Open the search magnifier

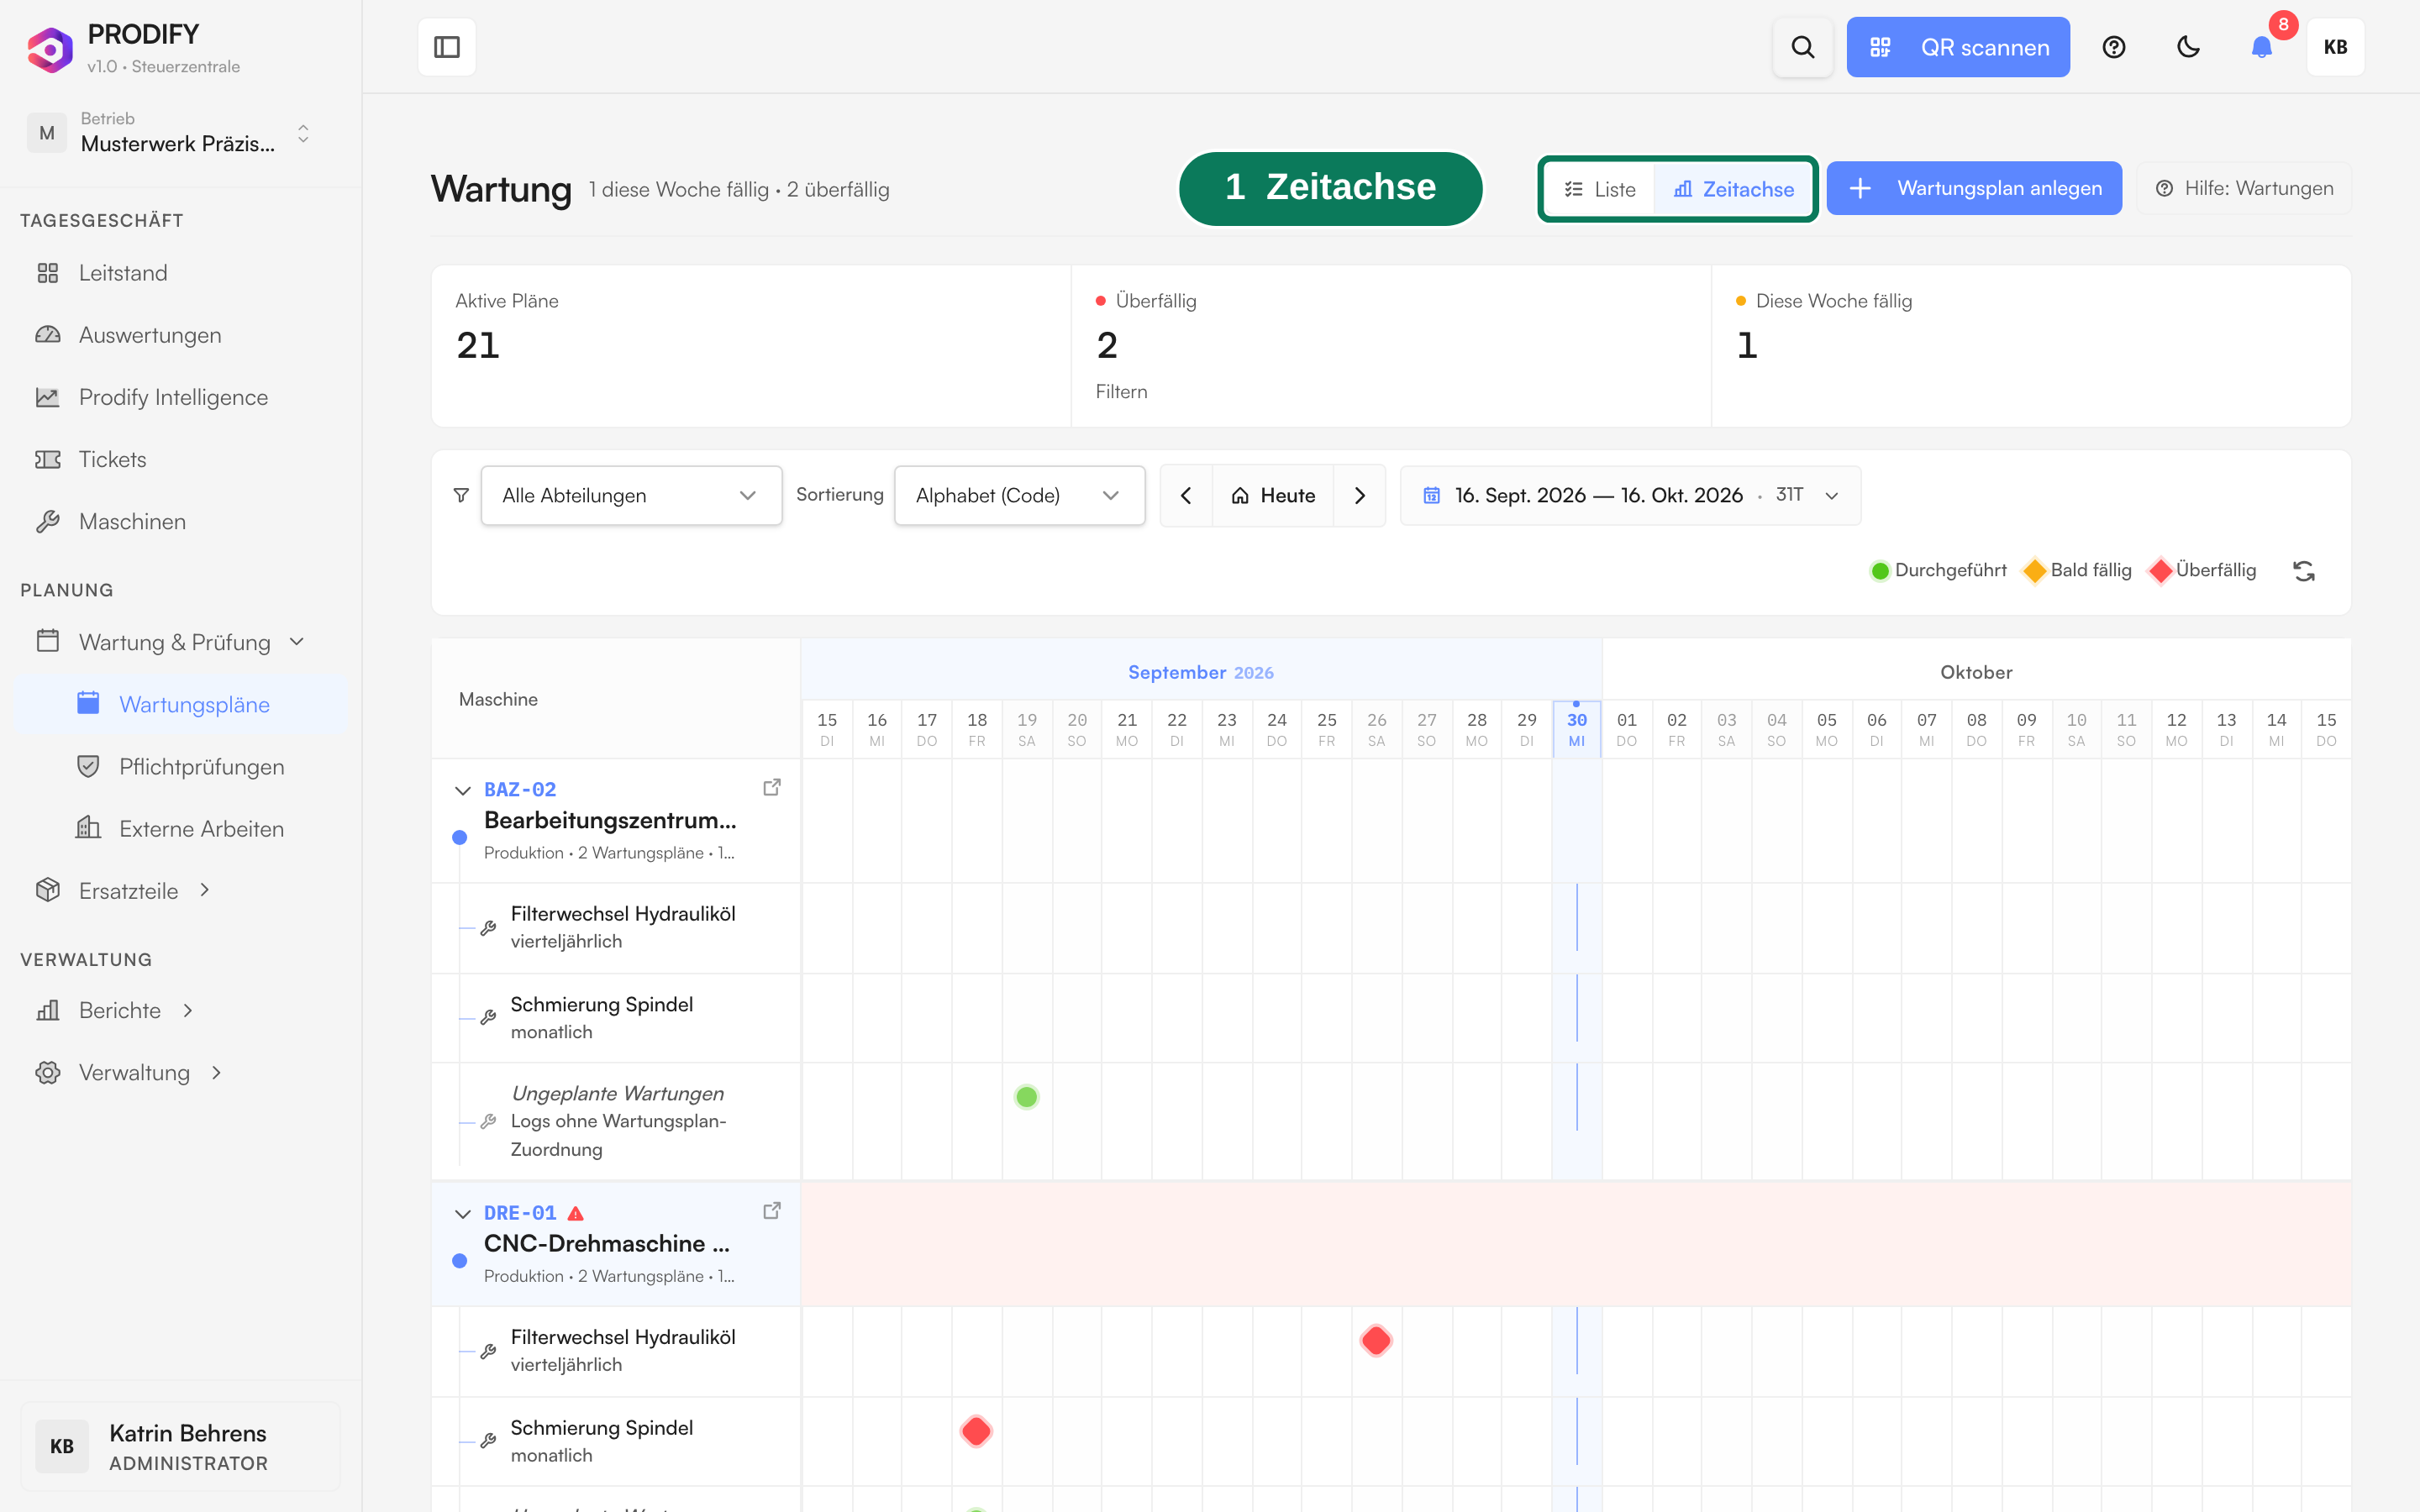pos(1802,47)
